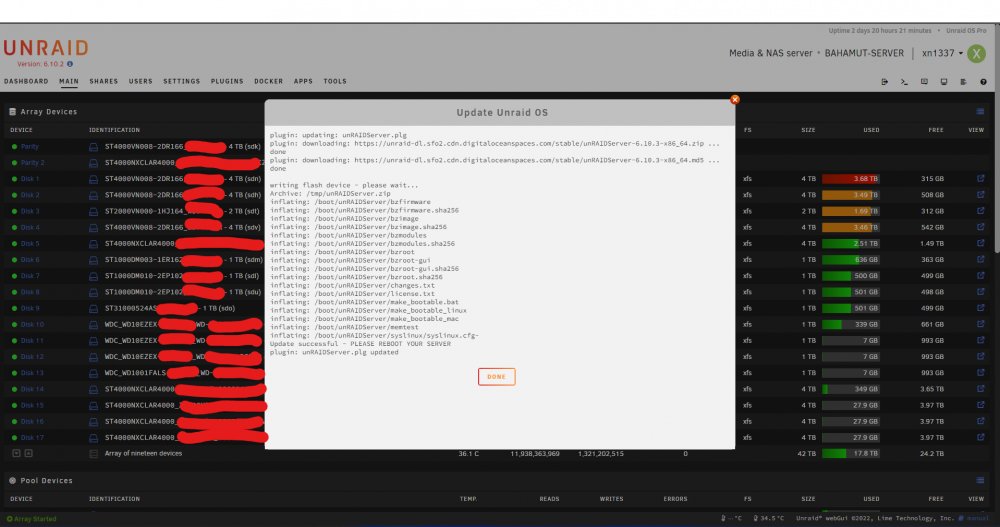Click the Feedback icon in the header
Screen dimensions: 1000x527
click(924, 82)
